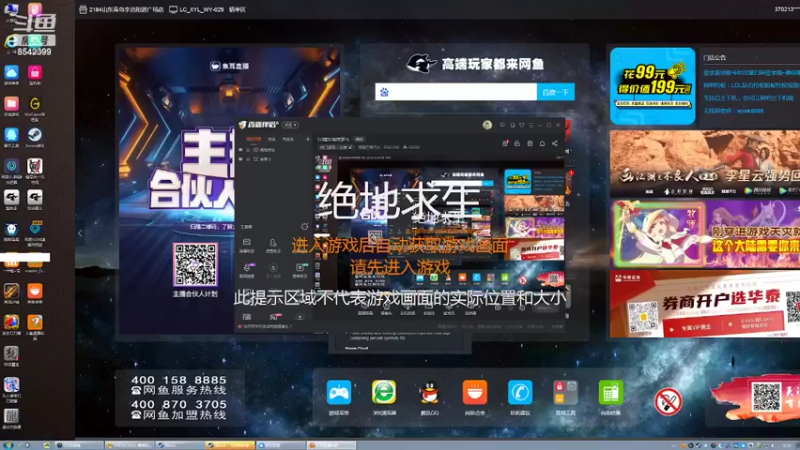
Task: Select the first orange scene tab
Action: click(x=254, y=139)
